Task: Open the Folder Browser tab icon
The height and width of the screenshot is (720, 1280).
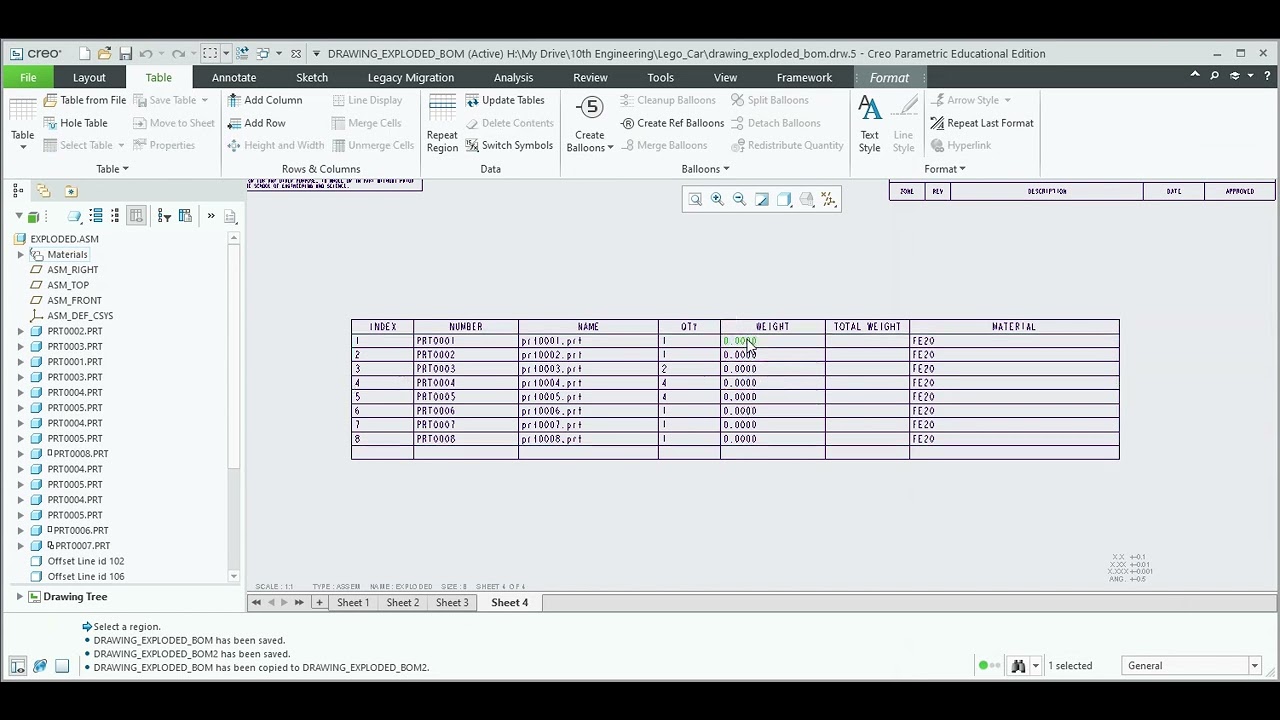Action: [x=43, y=190]
